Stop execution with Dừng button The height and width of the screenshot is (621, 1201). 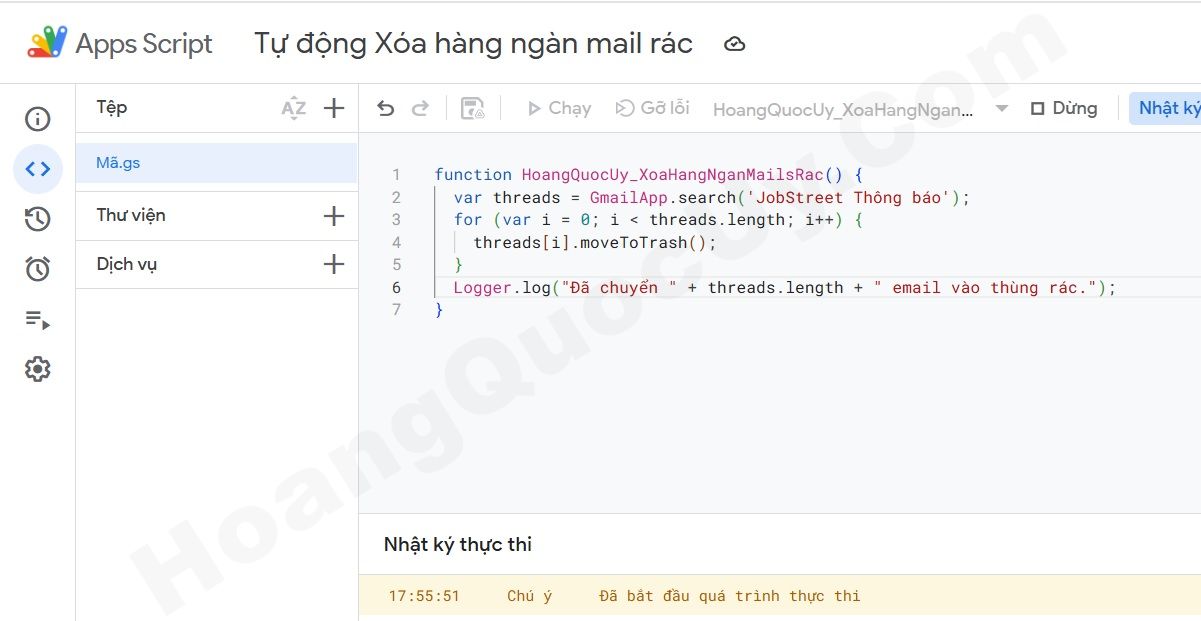[x=1064, y=108]
